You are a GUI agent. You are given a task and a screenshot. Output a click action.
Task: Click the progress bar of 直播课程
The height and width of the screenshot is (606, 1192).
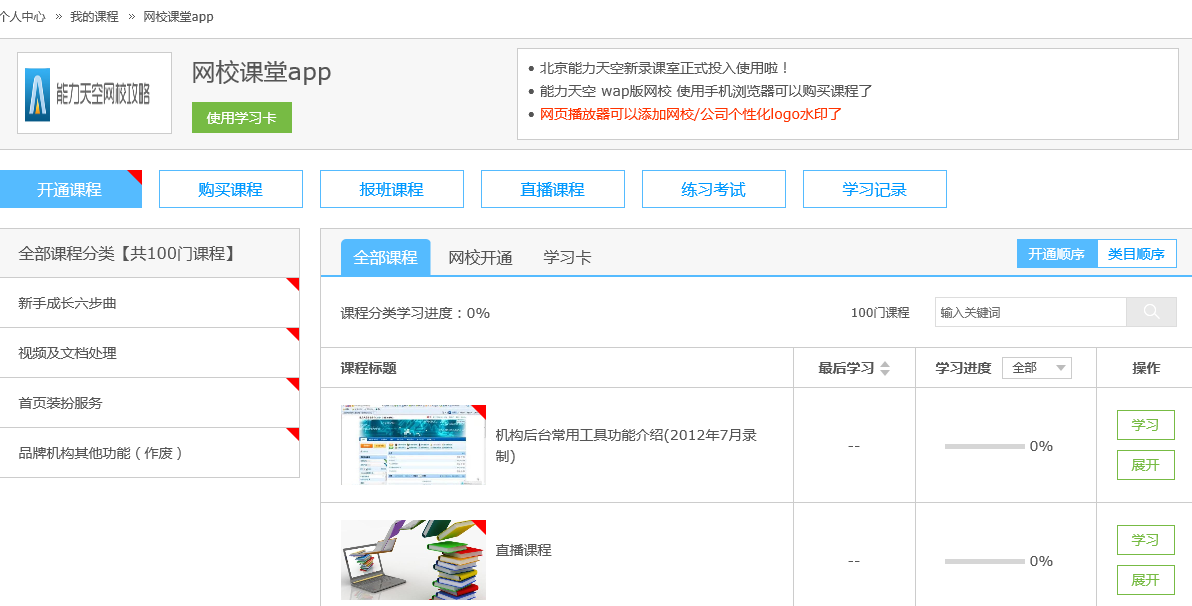[984, 561]
